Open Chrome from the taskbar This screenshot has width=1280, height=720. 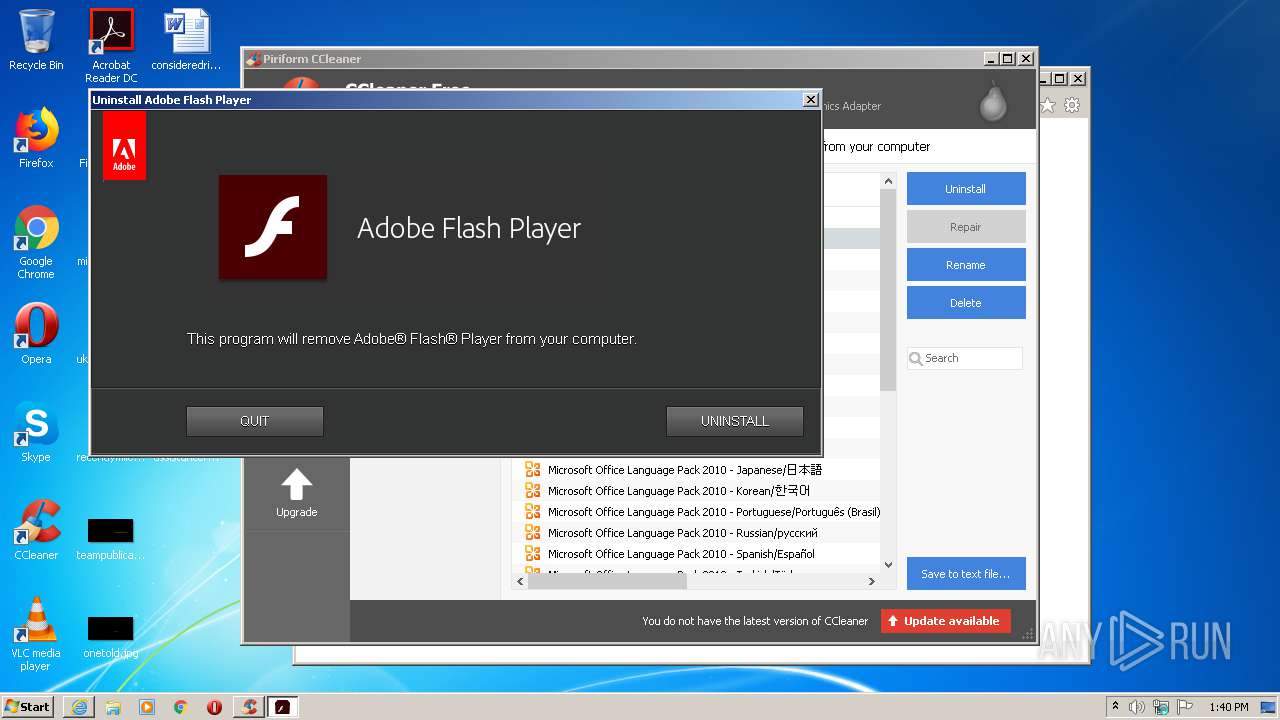point(181,707)
